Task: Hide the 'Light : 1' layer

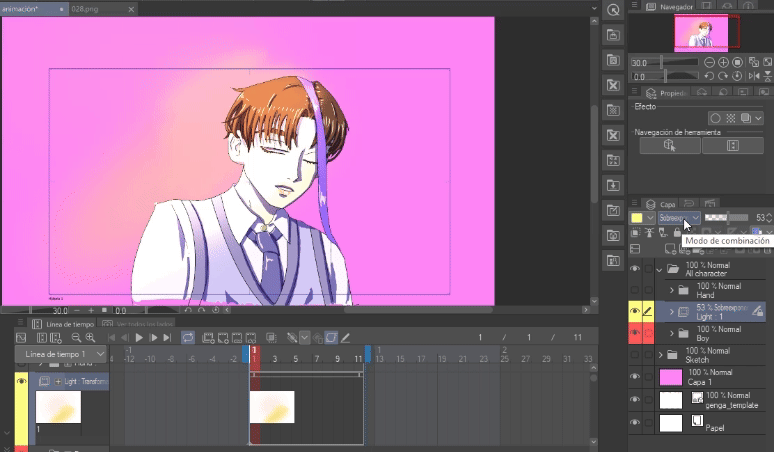Action: tap(635, 311)
